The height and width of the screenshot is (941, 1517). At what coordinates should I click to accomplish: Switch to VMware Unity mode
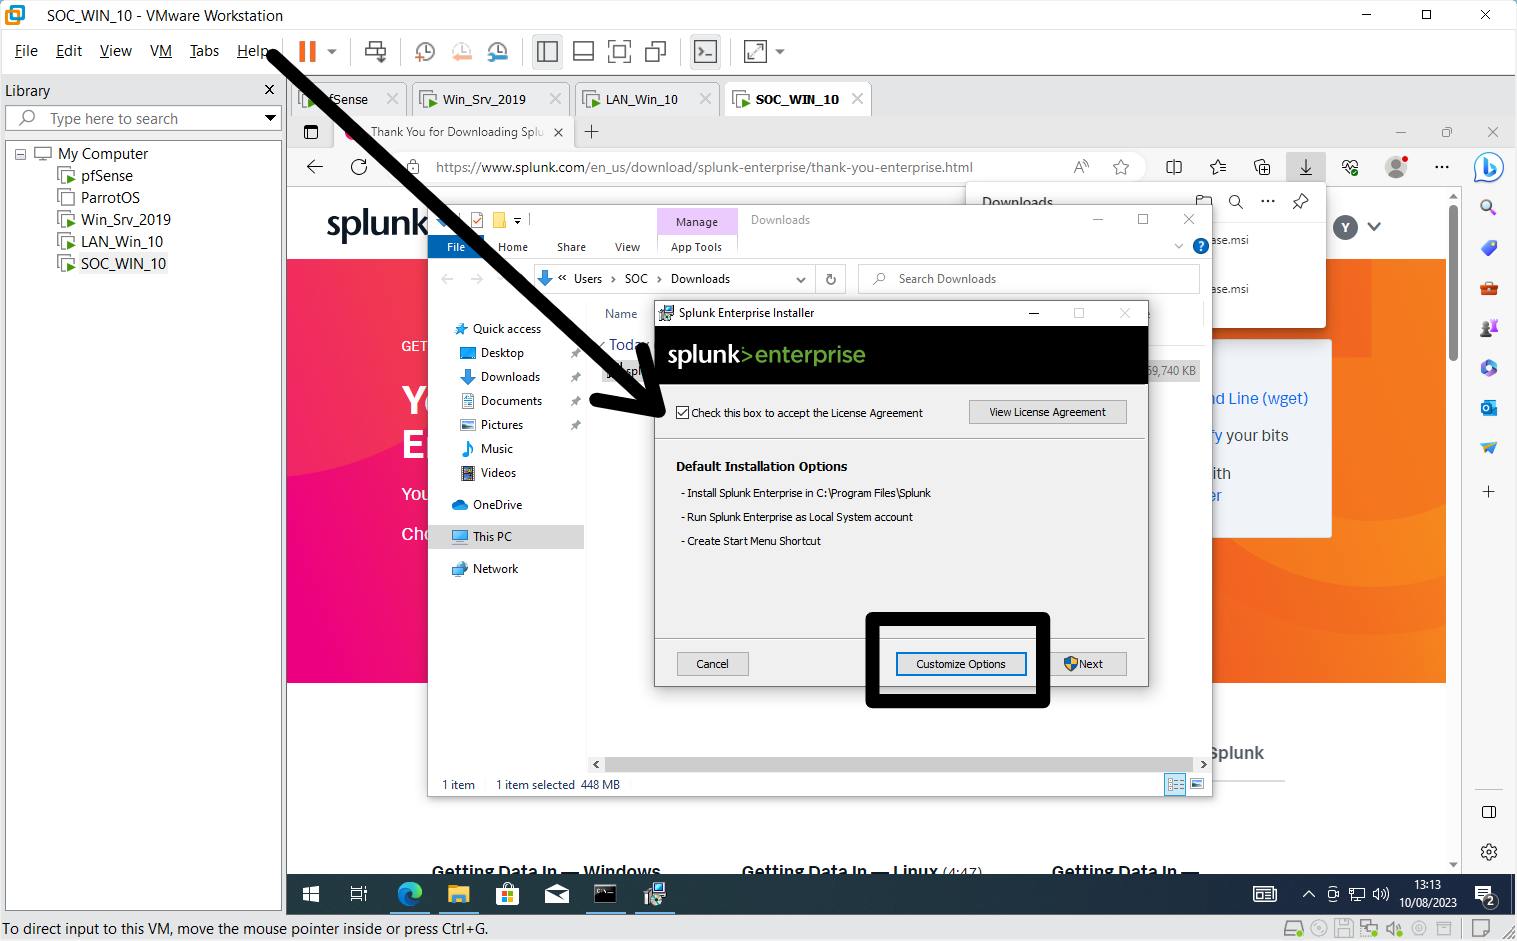pyautogui.click(x=655, y=51)
